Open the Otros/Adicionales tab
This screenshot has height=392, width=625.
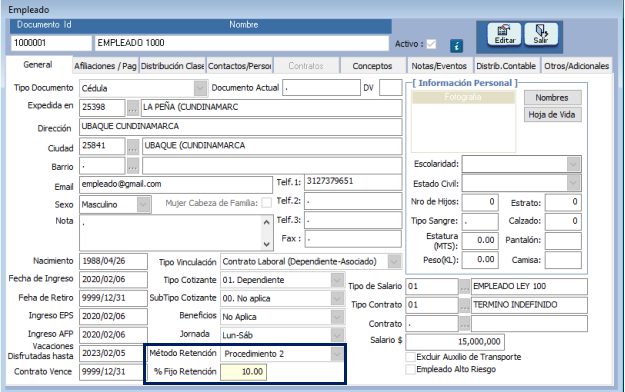(576, 66)
